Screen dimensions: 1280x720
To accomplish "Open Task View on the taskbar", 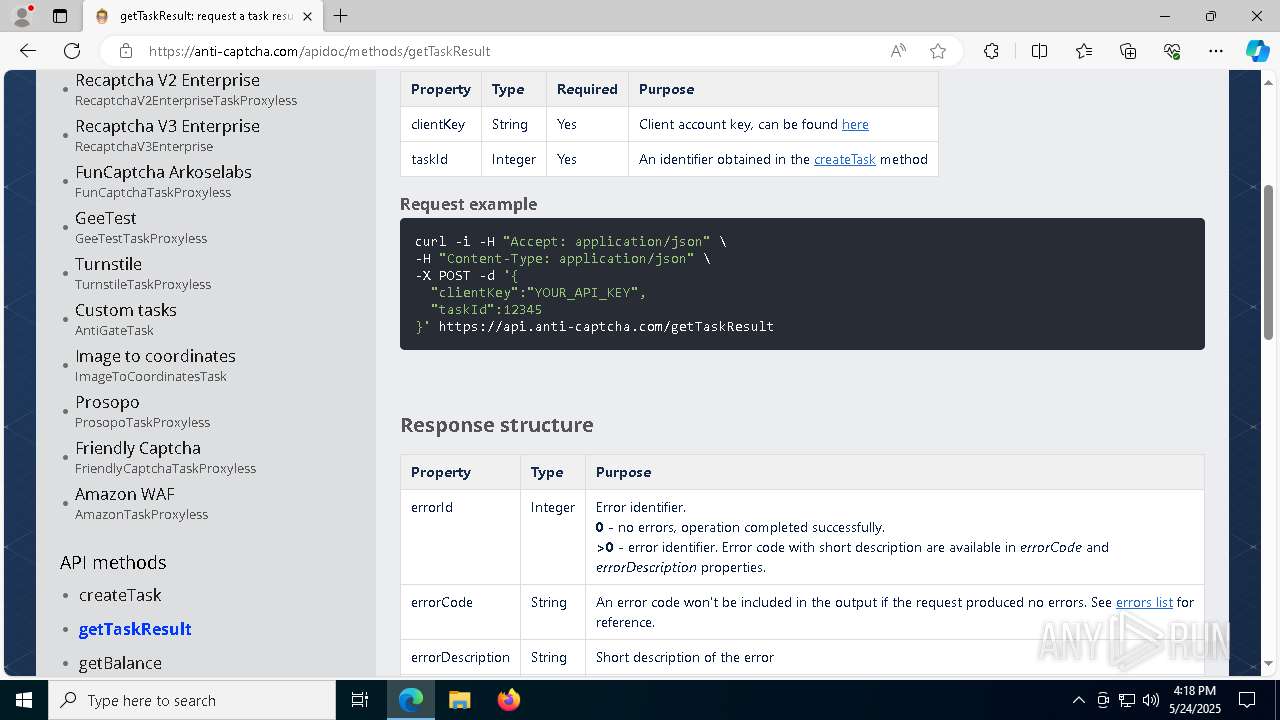I will 360,700.
